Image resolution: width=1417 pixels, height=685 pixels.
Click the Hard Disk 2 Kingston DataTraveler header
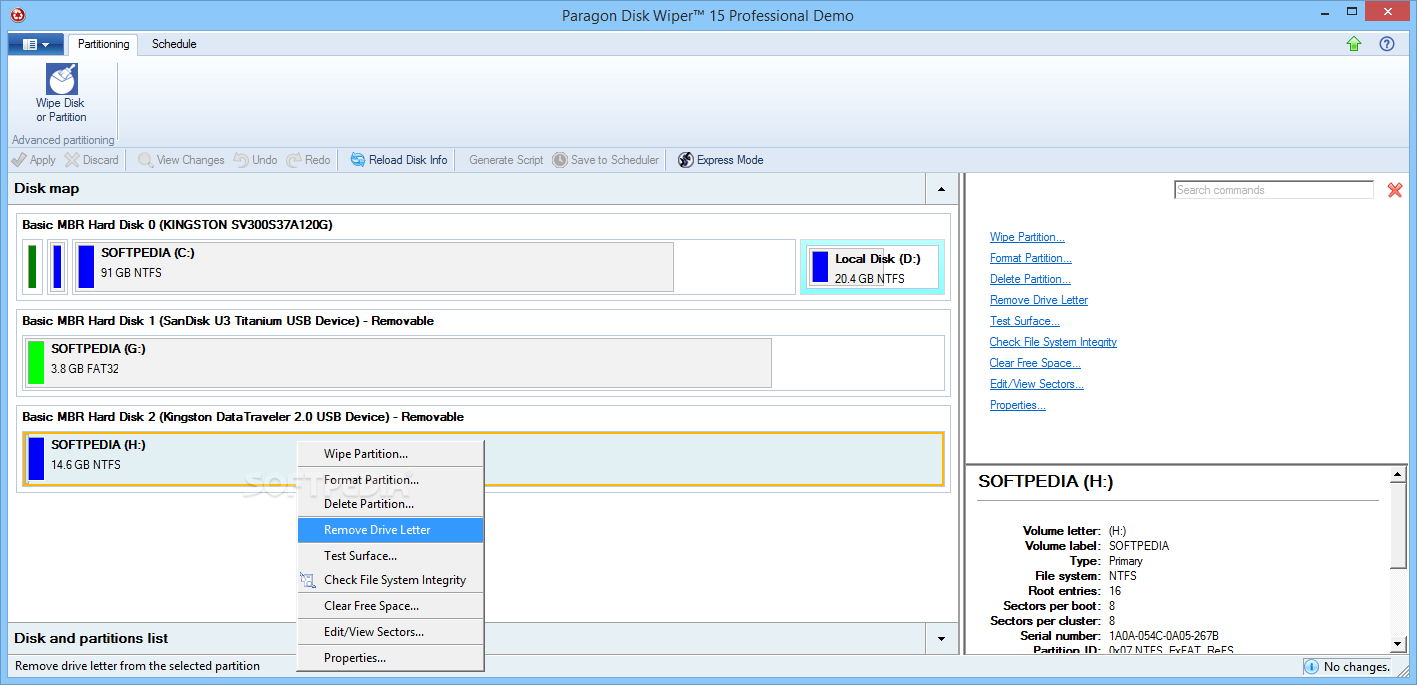pos(243,417)
